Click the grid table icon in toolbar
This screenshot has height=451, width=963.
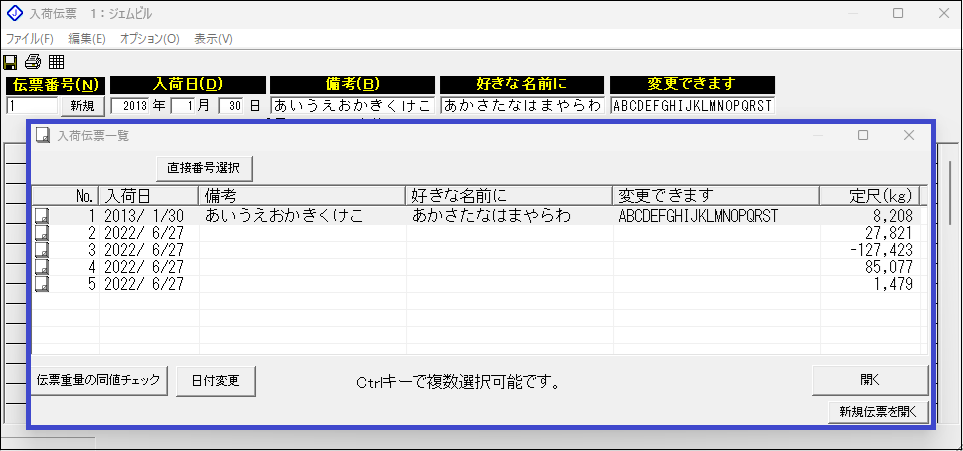56,62
